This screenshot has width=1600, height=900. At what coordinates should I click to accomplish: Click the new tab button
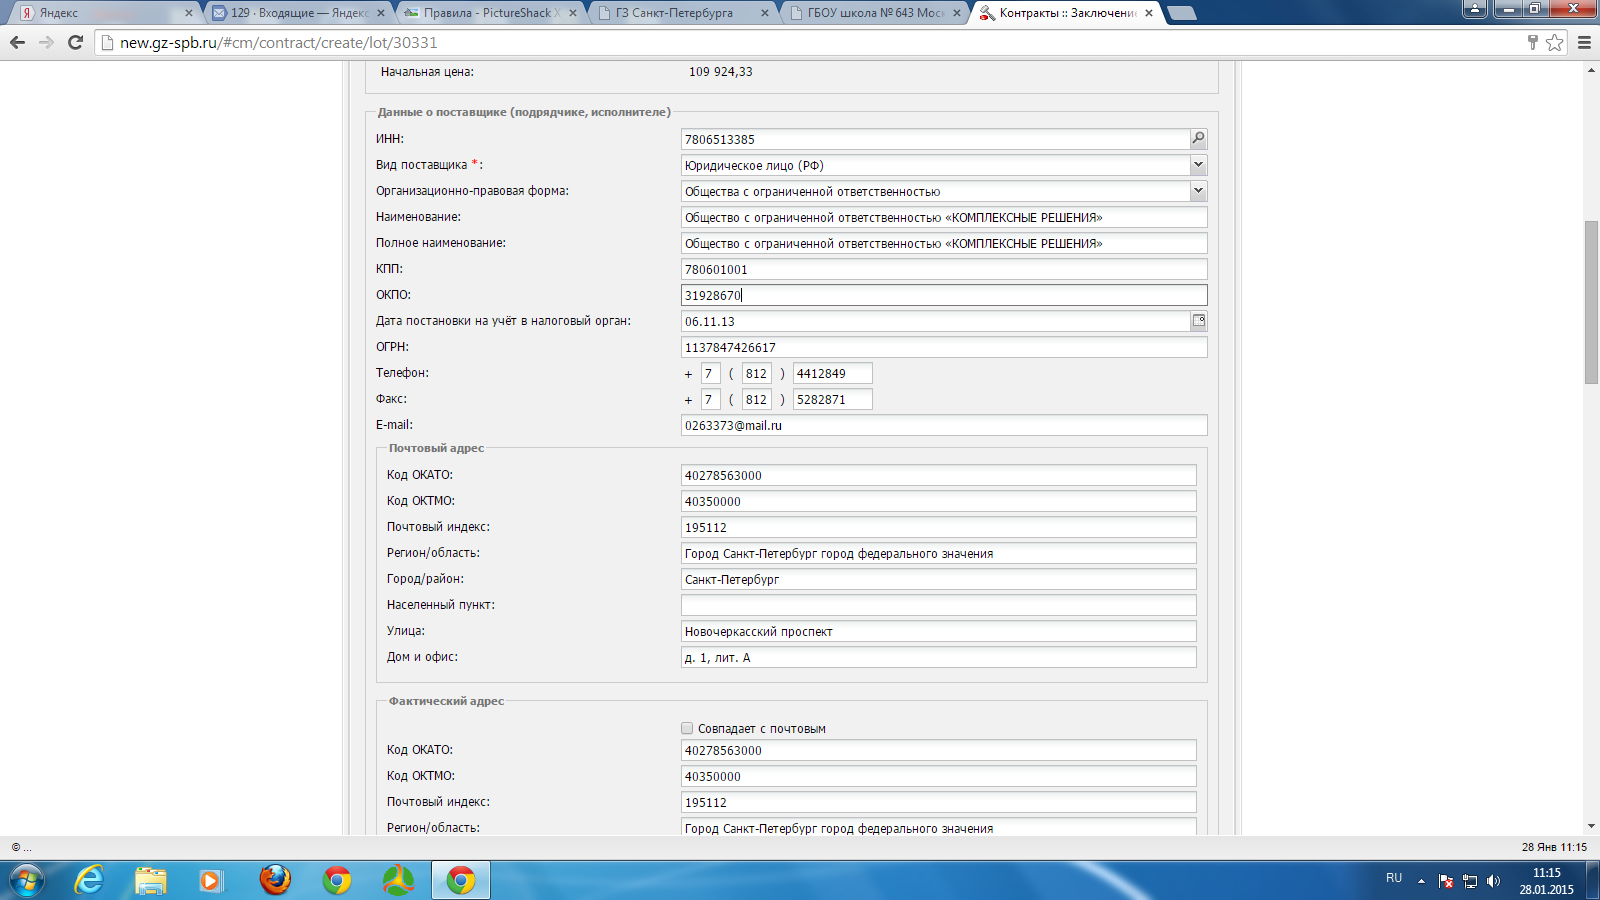point(1182,13)
